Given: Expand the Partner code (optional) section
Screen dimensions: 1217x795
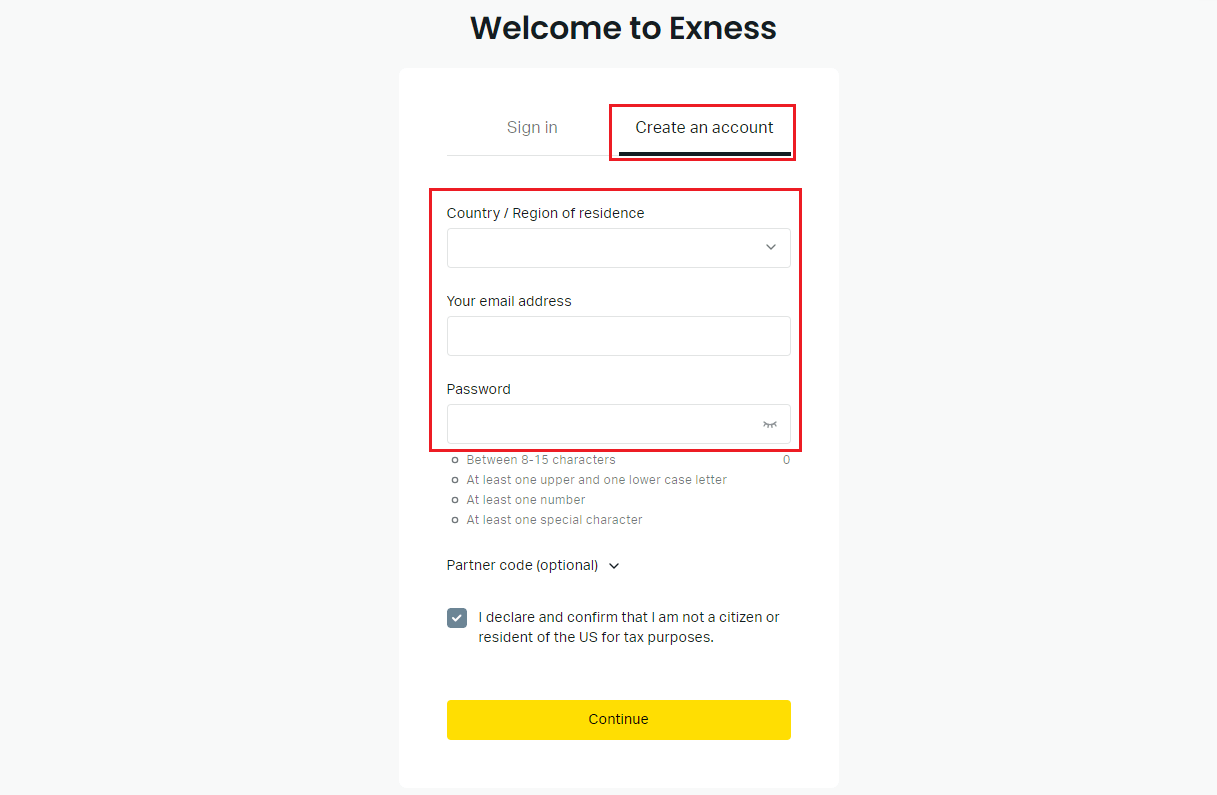Looking at the screenshot, I should pos(533,565).
